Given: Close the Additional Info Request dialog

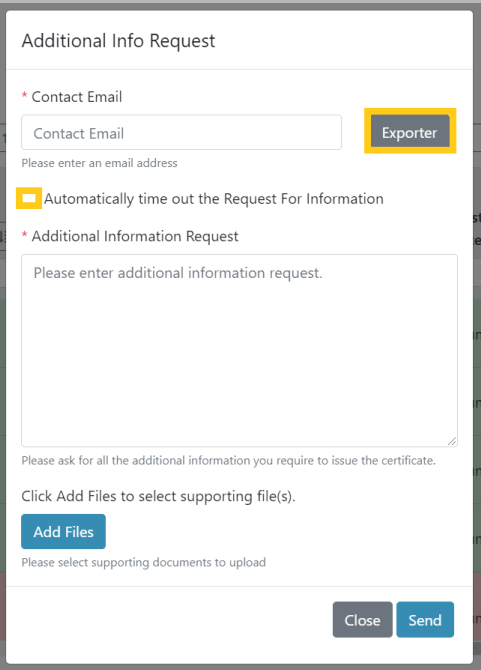Looking at the screenshot, I should pyautogui.click(x=363, y=620).
